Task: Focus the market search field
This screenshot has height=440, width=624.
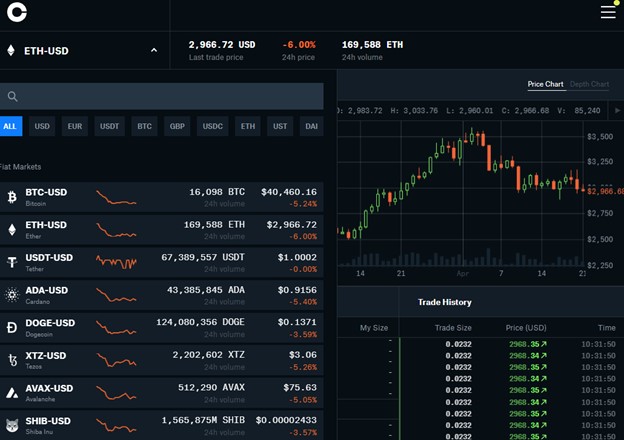Action: click(162, 96)
